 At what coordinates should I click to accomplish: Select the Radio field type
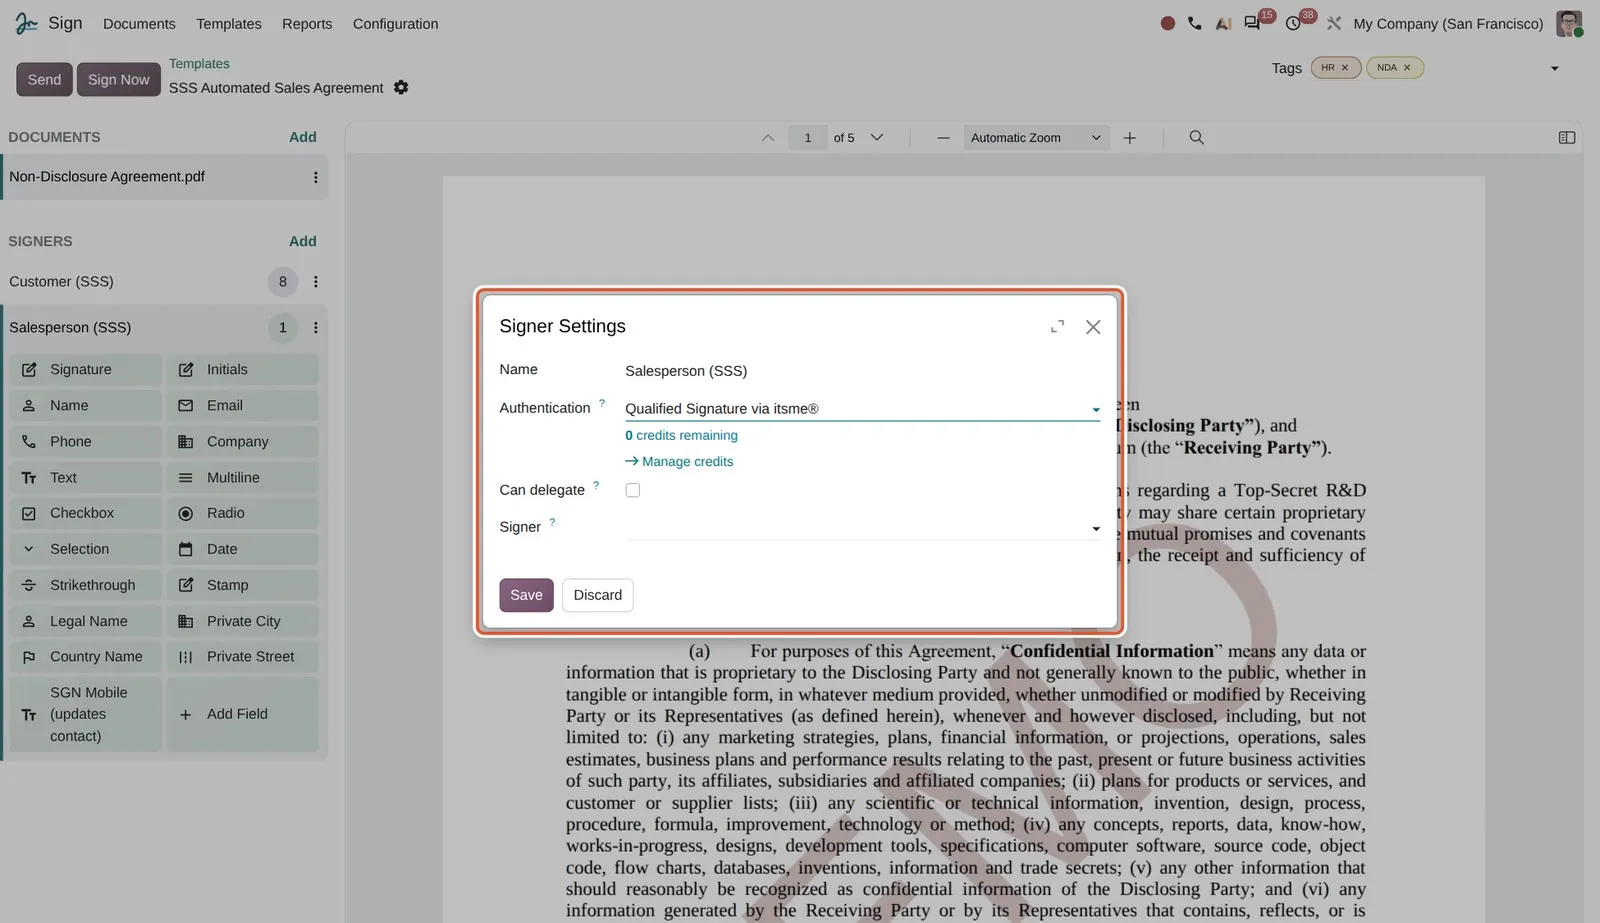pos(242,513)
